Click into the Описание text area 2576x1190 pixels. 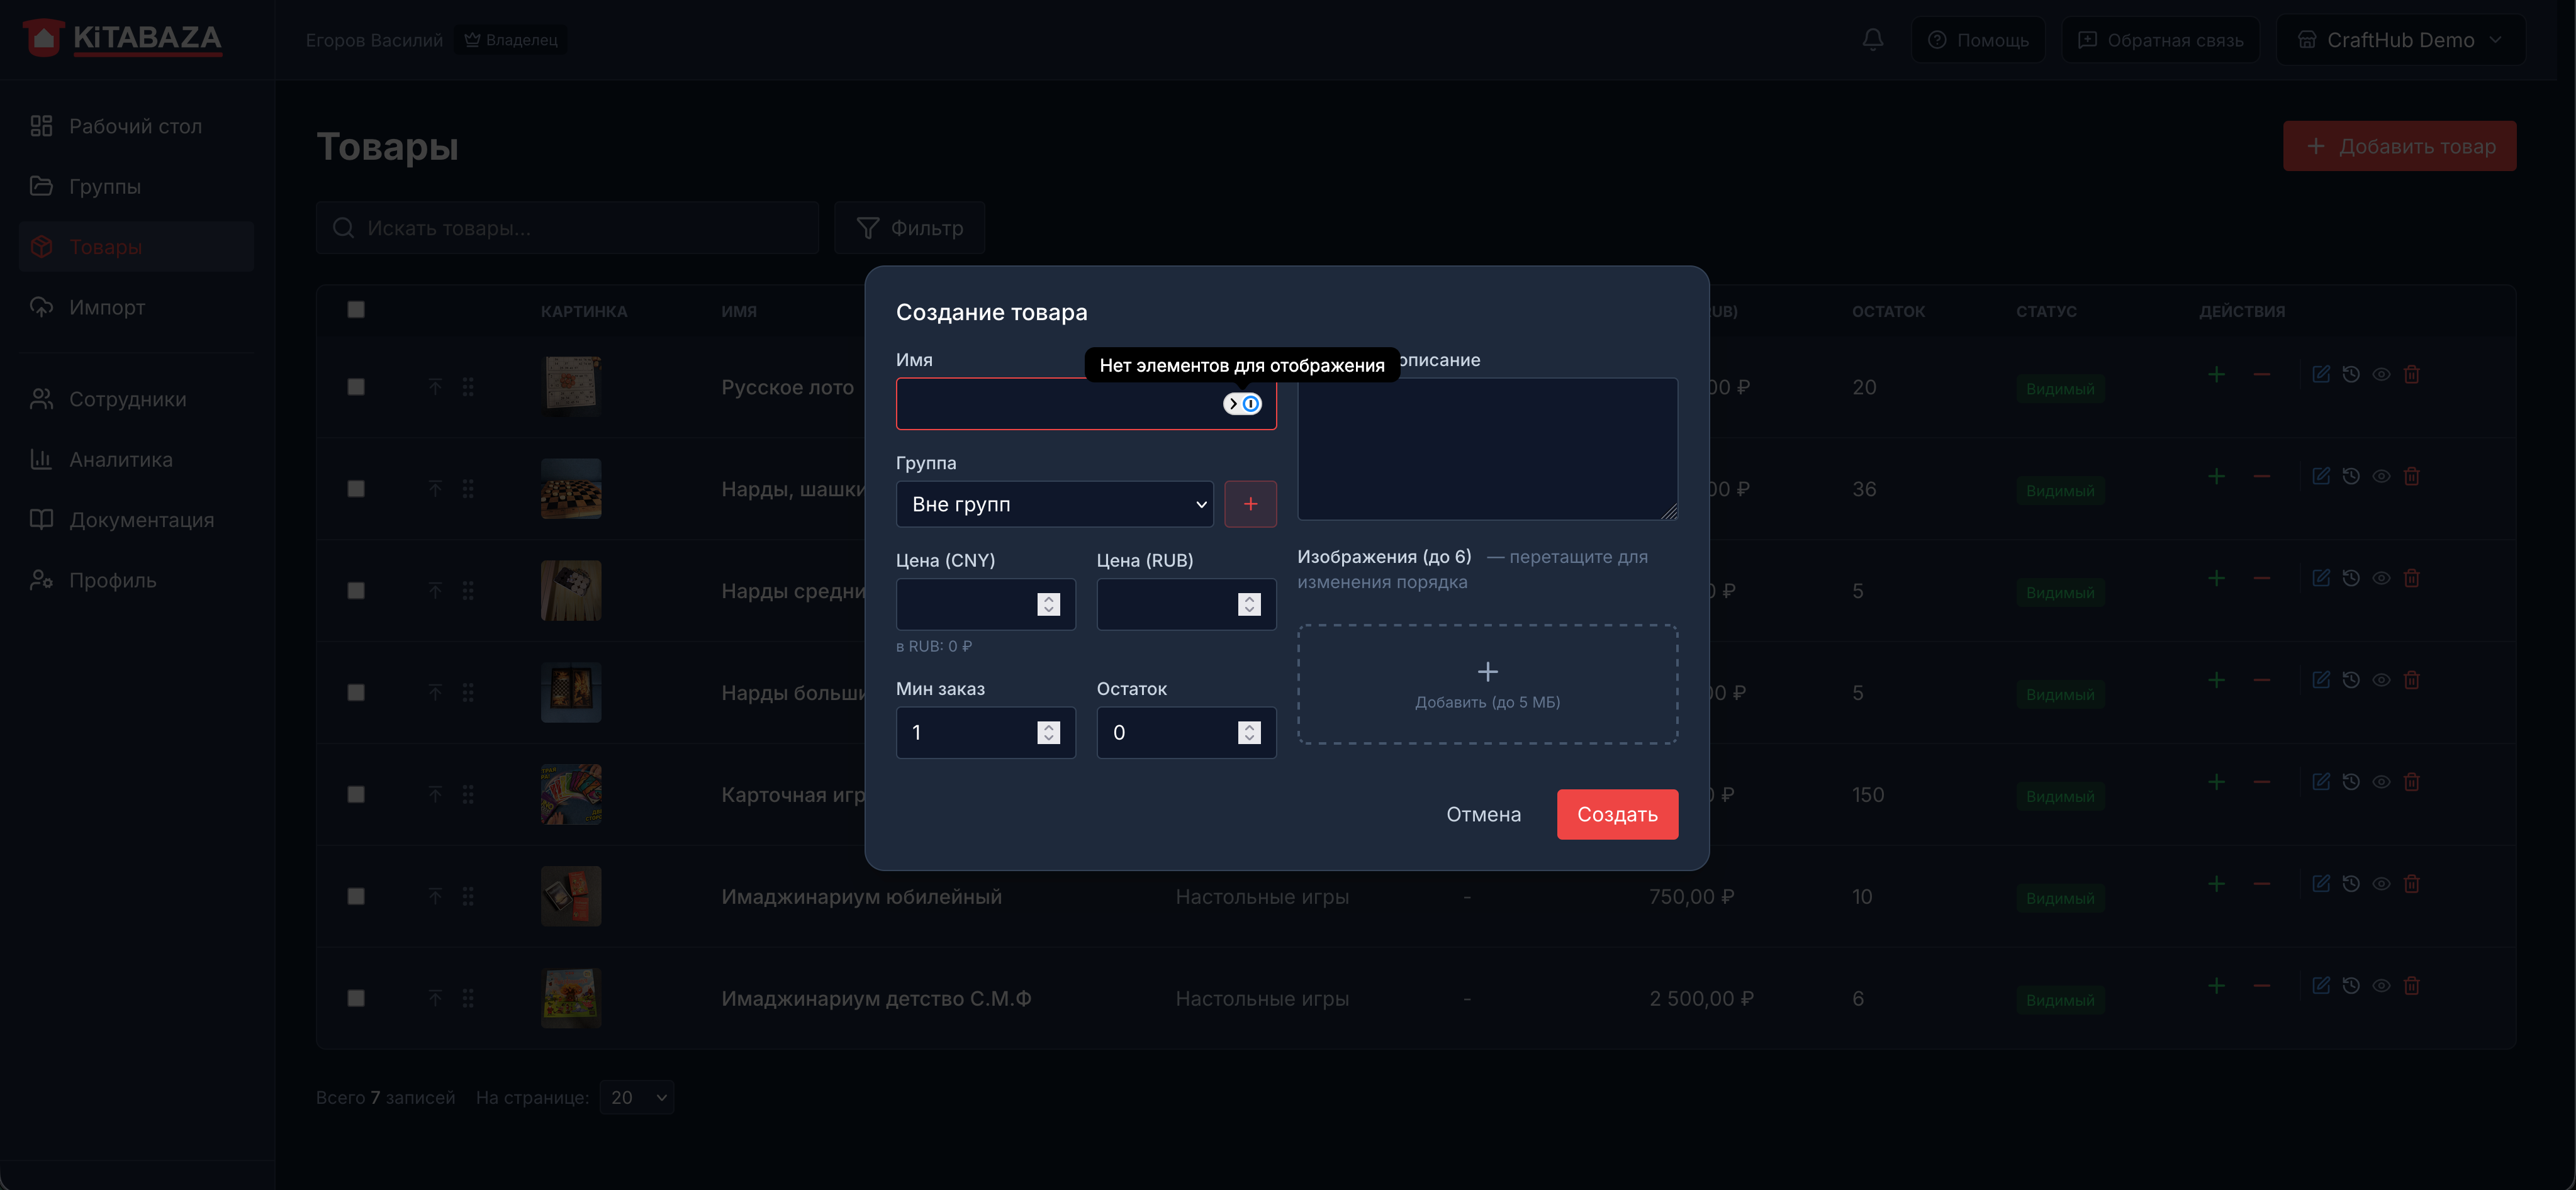1487,449
